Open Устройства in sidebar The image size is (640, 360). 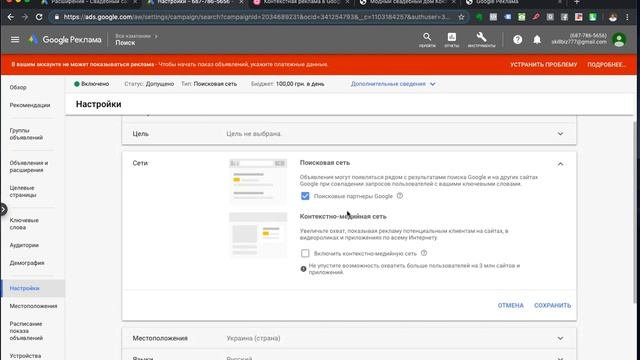pos(25,356)
